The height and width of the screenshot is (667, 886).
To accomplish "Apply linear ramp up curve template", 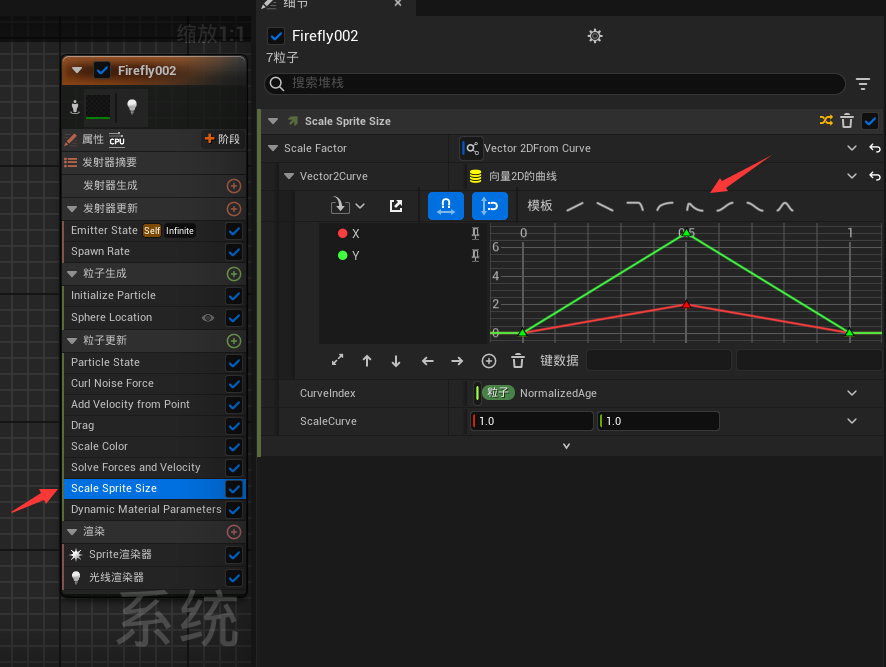I will click(x=575, y=207).
